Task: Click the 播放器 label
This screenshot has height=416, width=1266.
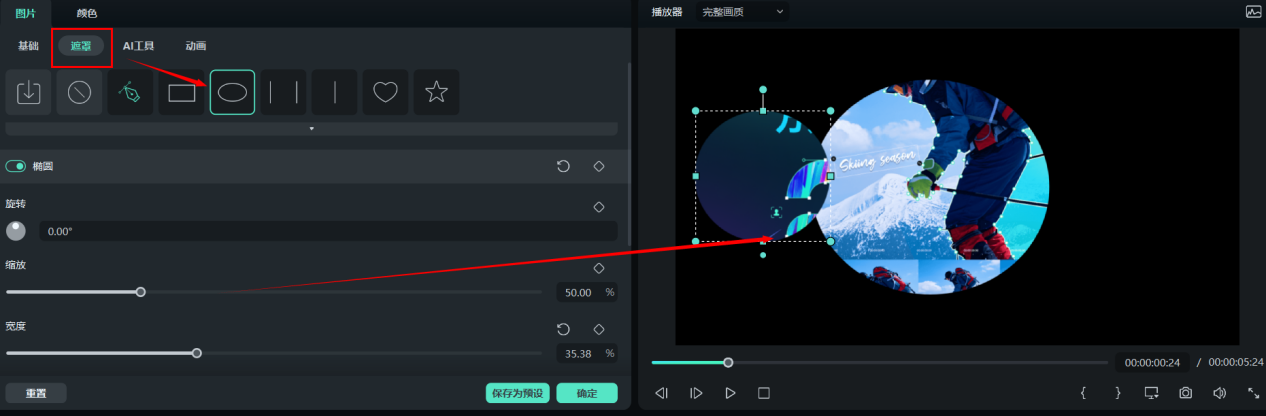Action: click(666, 12)
